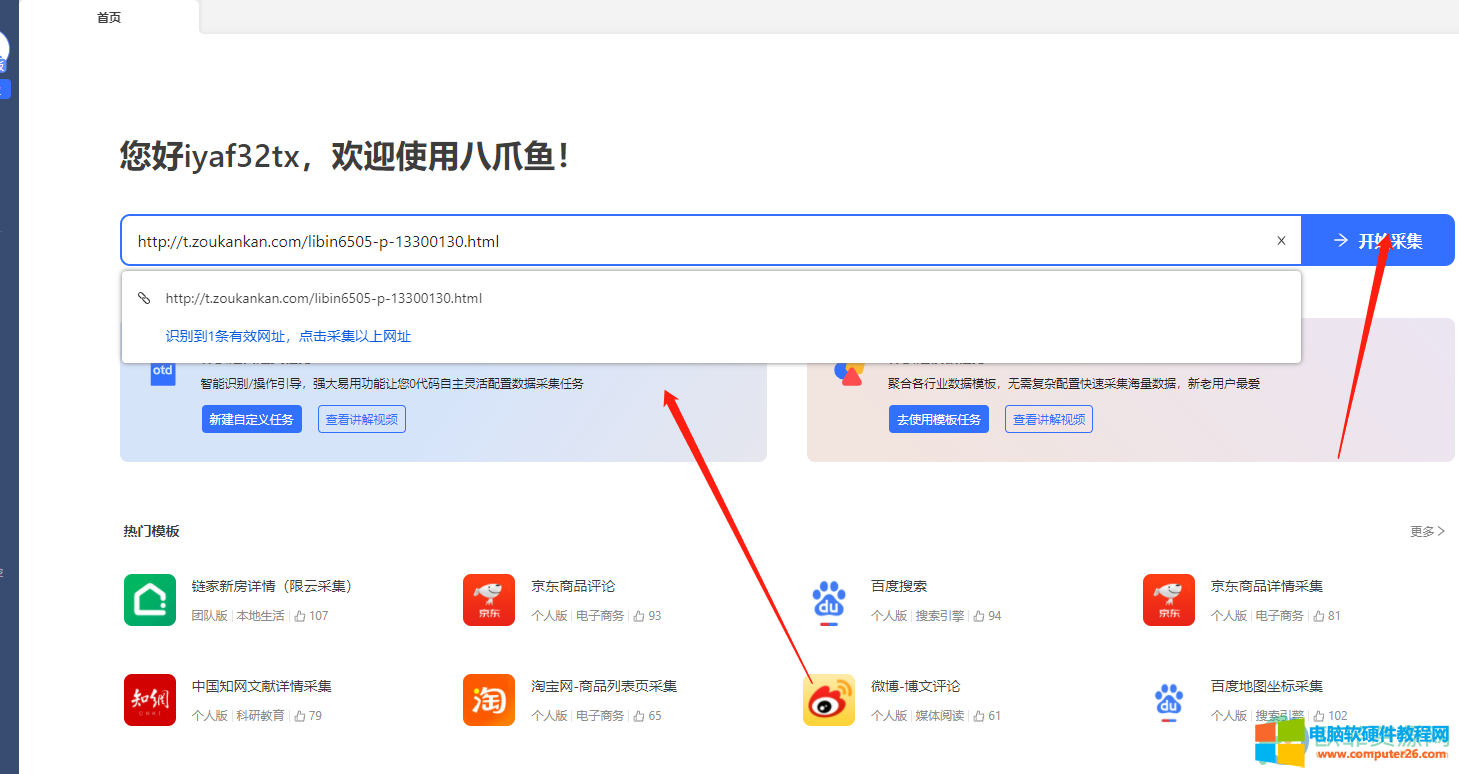Screen dimensions: 1459x774
Task: Click thumbs-up count 94 on 百度搜索
Action: point(987,616)
